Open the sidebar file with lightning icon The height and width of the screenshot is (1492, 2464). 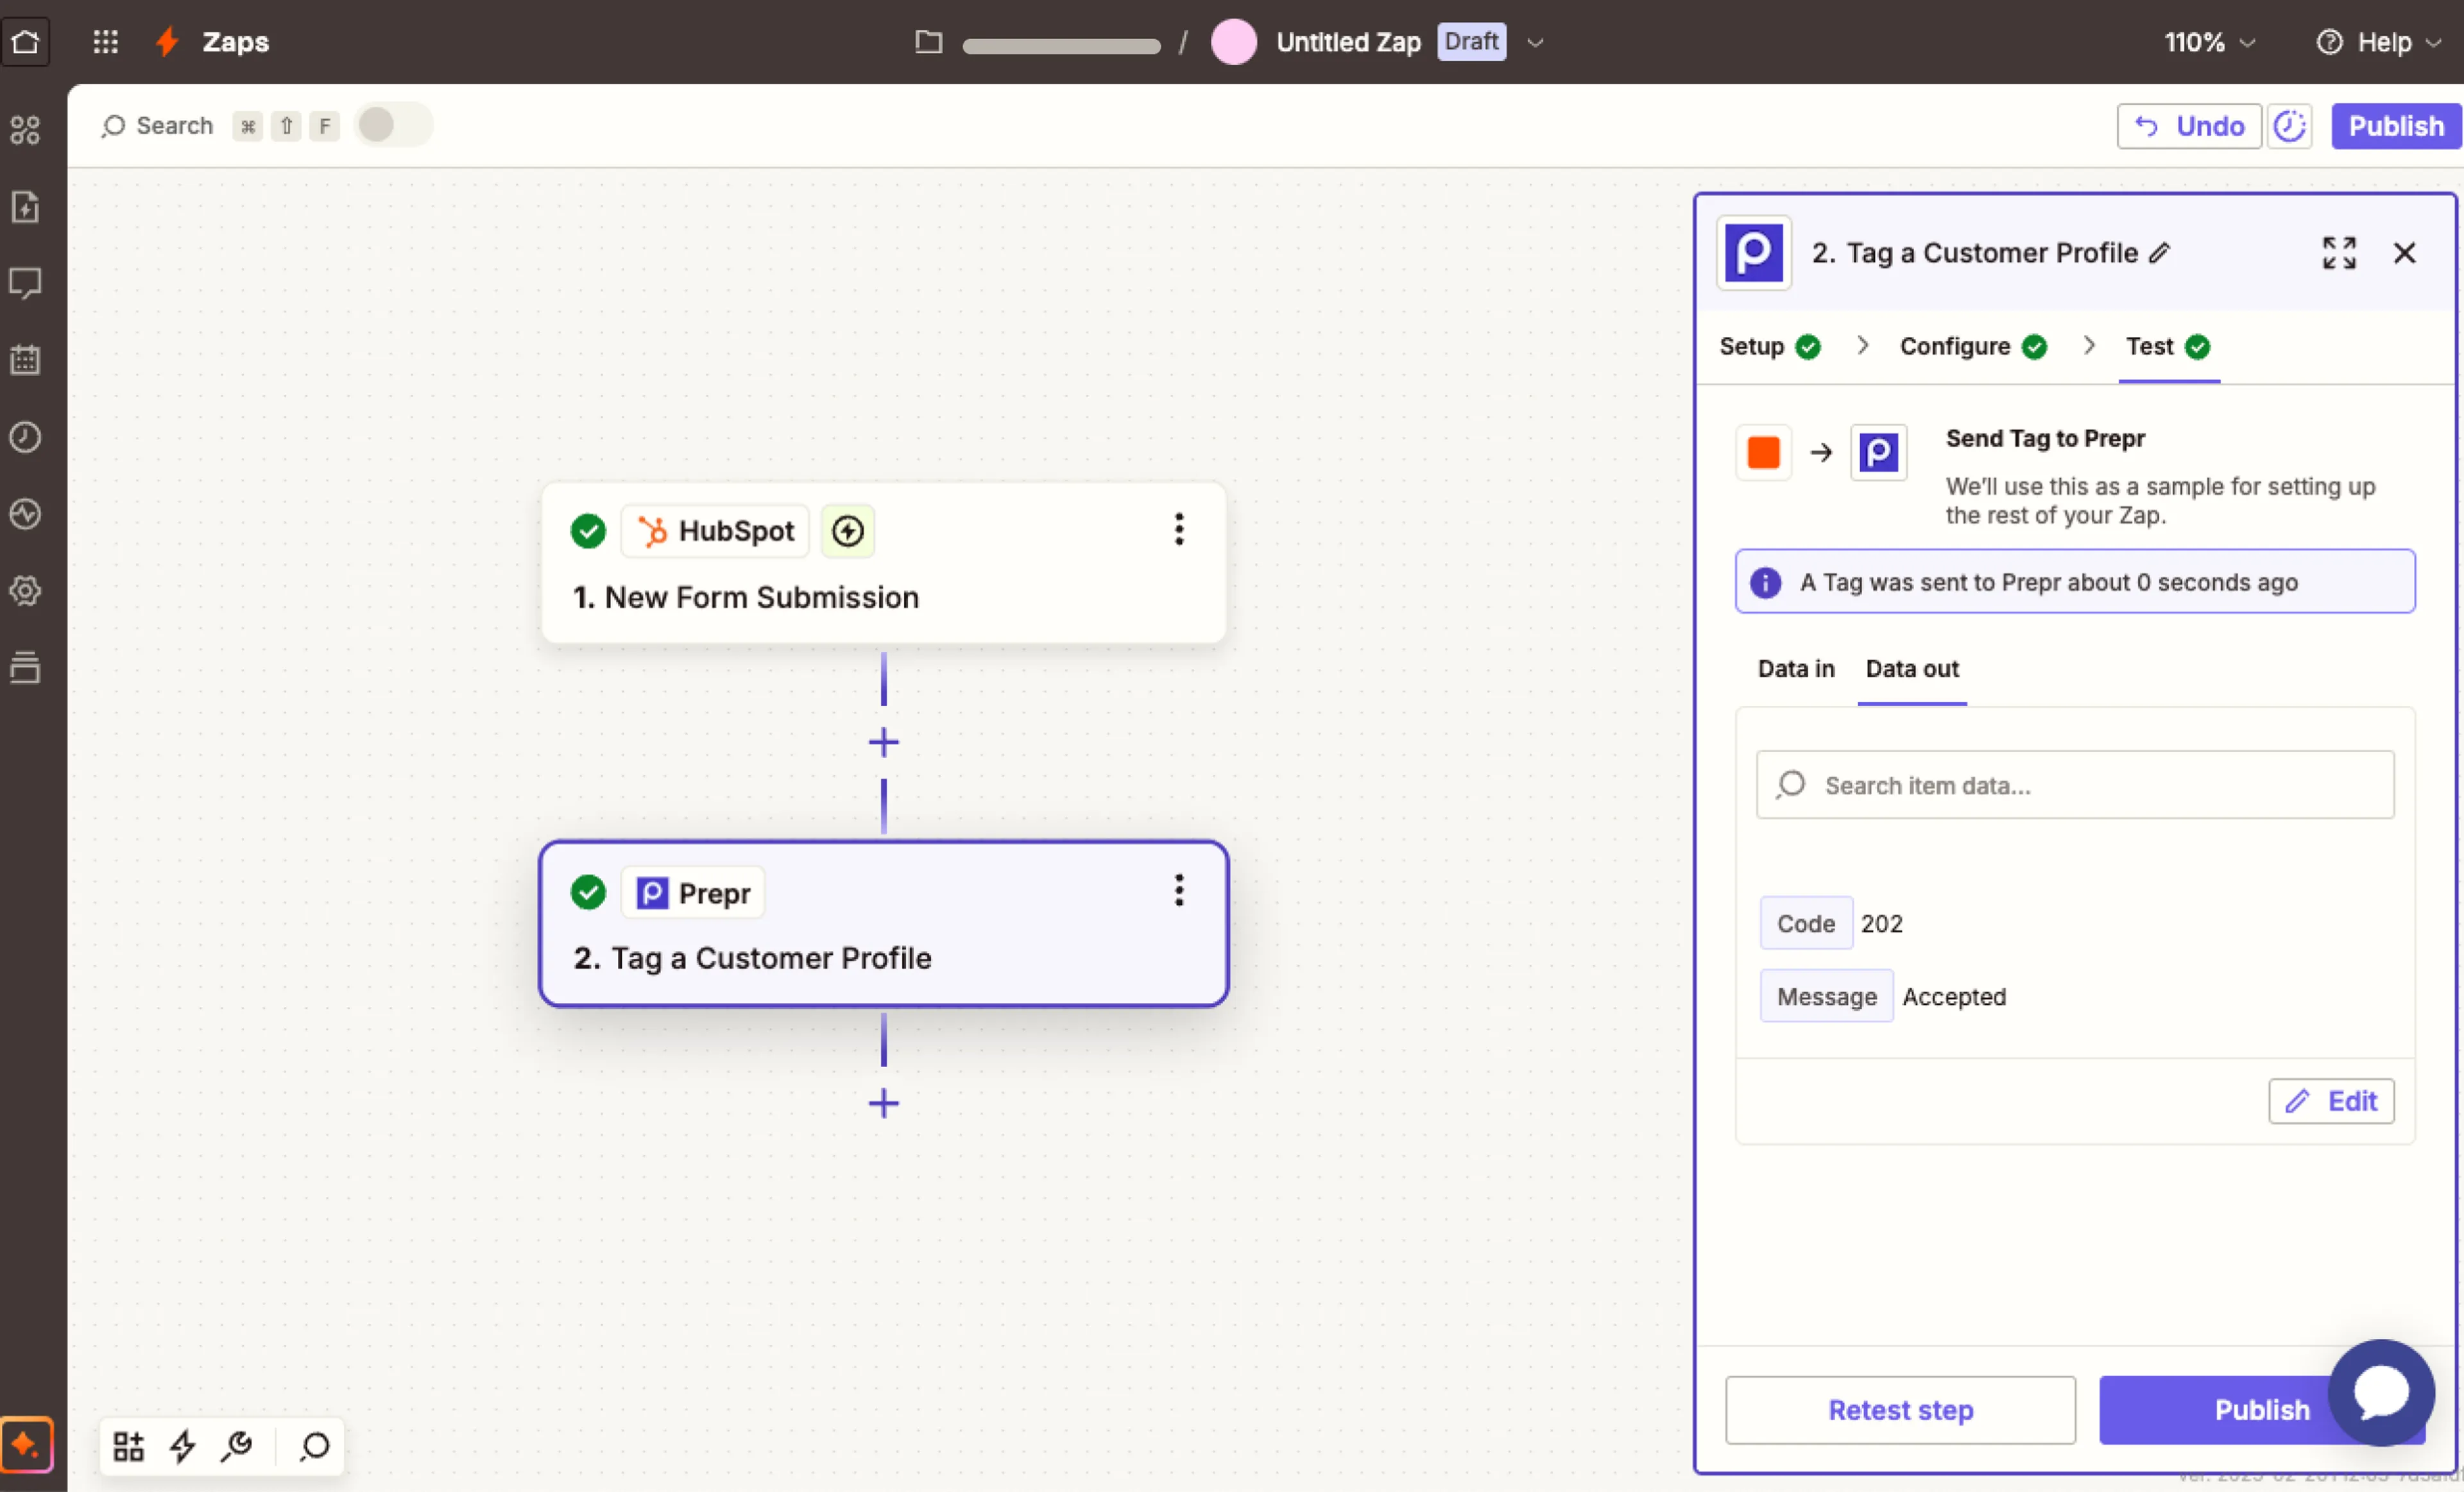tap(25, 206)
